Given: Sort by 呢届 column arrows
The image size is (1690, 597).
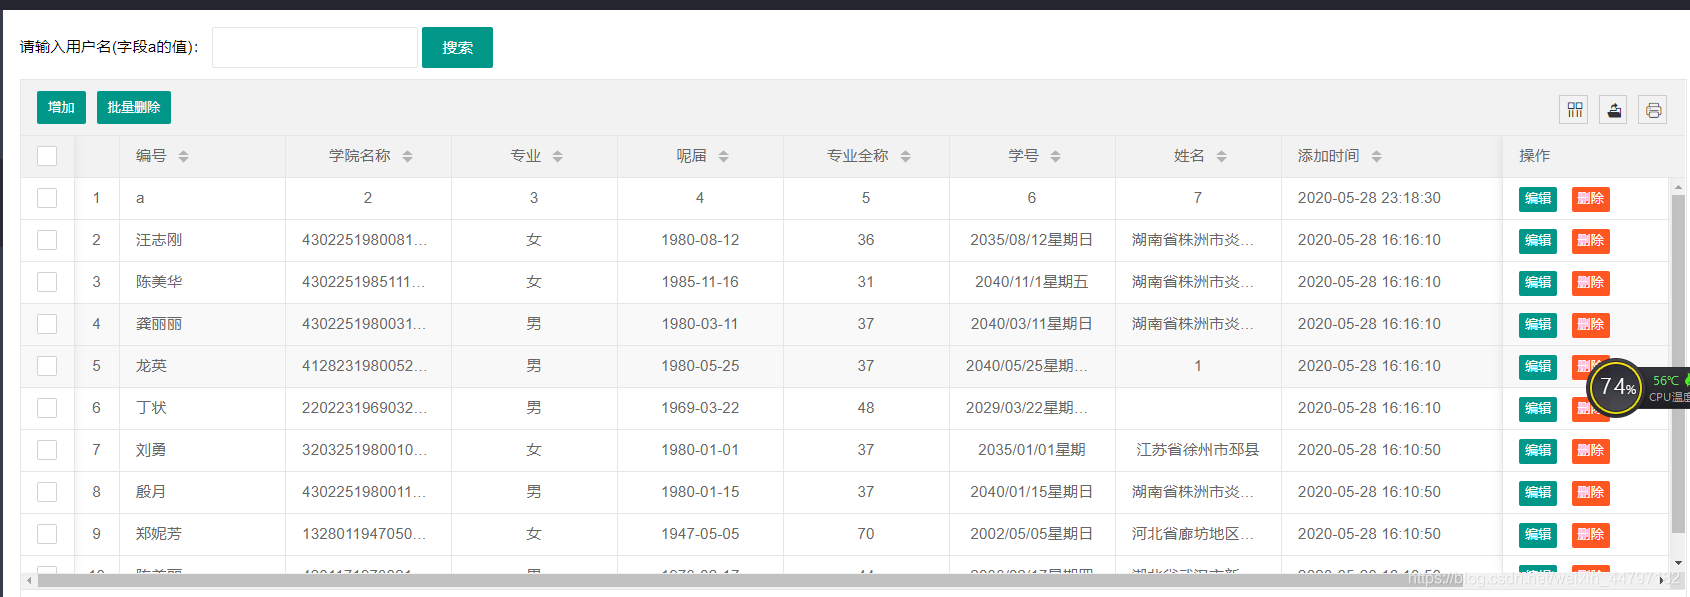Looking at the screenshot, I should pyautogui.click(x=723, y=156).
